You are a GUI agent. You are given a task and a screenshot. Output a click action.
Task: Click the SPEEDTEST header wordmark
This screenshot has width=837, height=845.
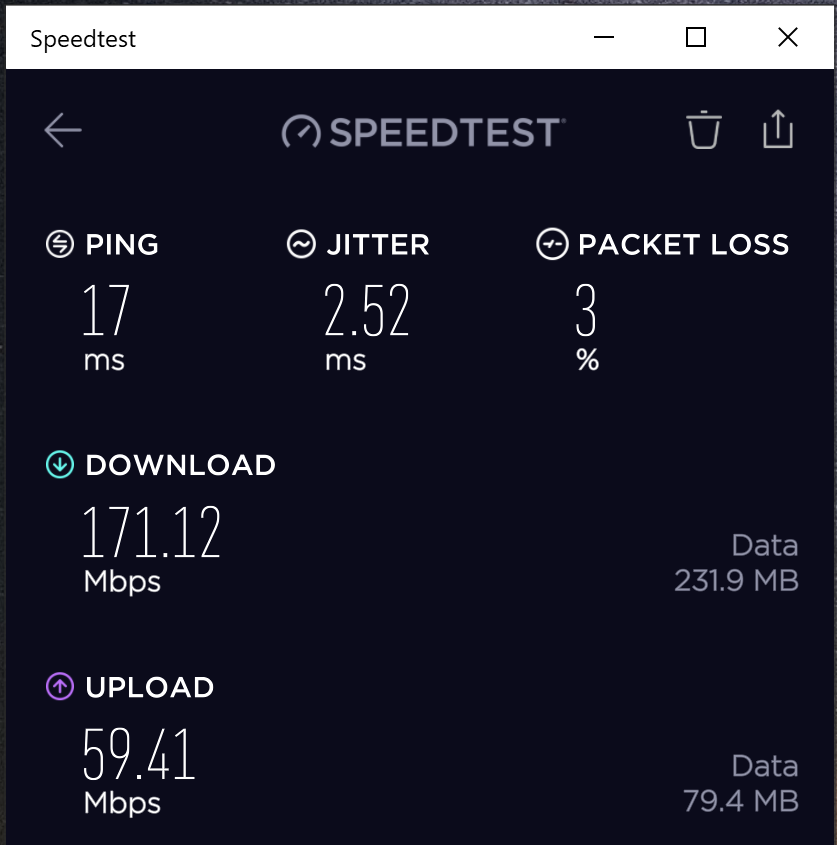[446, 132]
